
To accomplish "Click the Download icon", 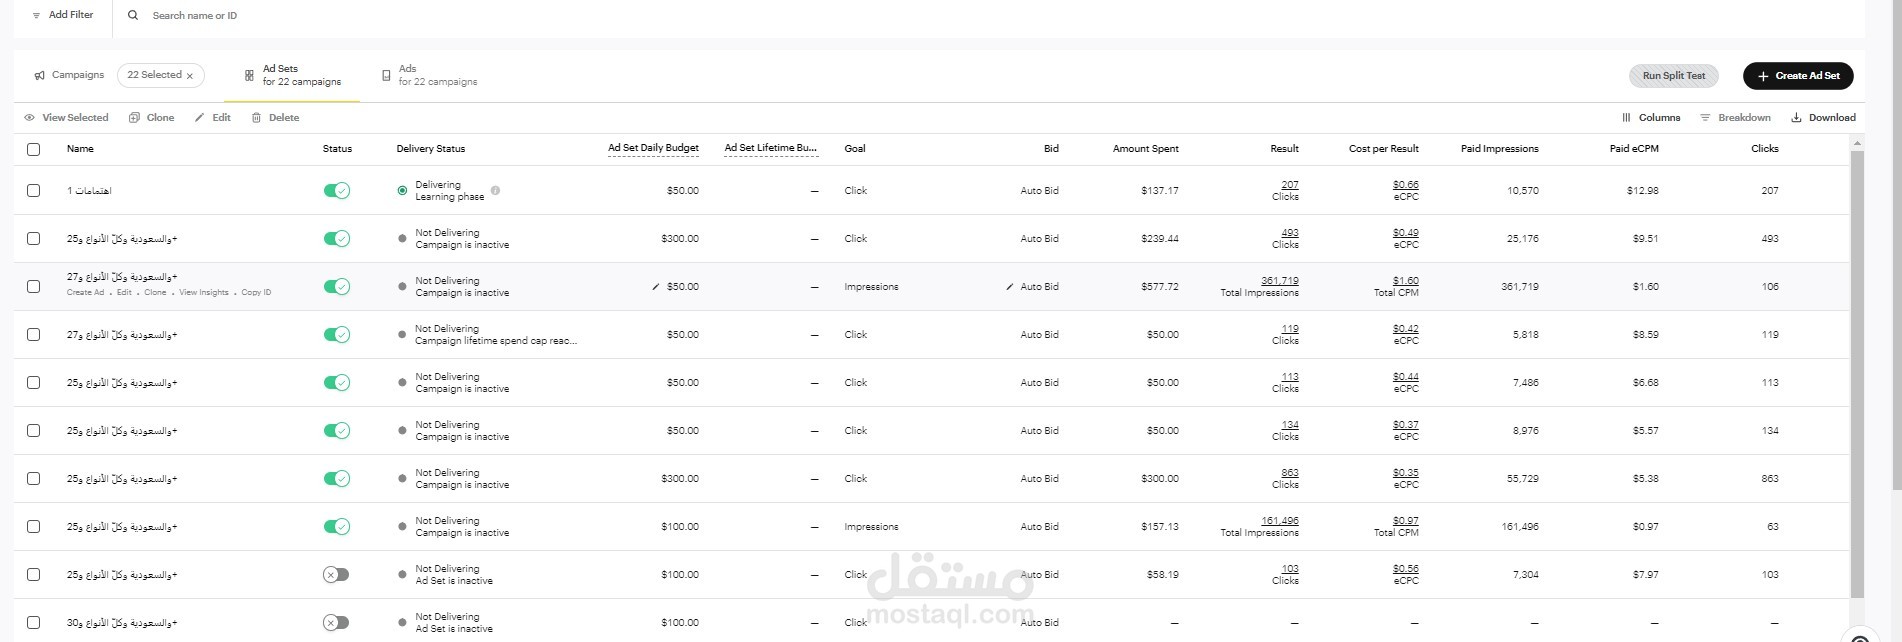I will pyautogui.click(x=1796, y=118).
